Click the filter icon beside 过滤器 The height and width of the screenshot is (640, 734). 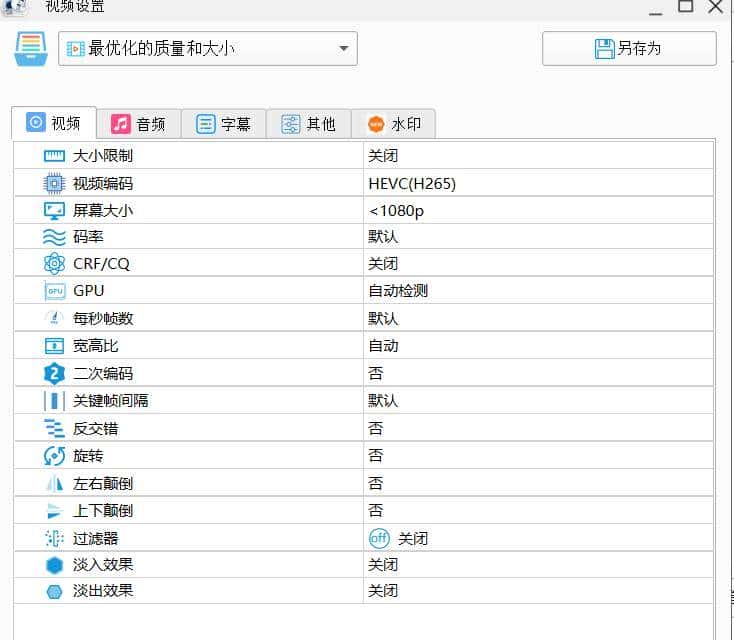[x=54, y=538]
